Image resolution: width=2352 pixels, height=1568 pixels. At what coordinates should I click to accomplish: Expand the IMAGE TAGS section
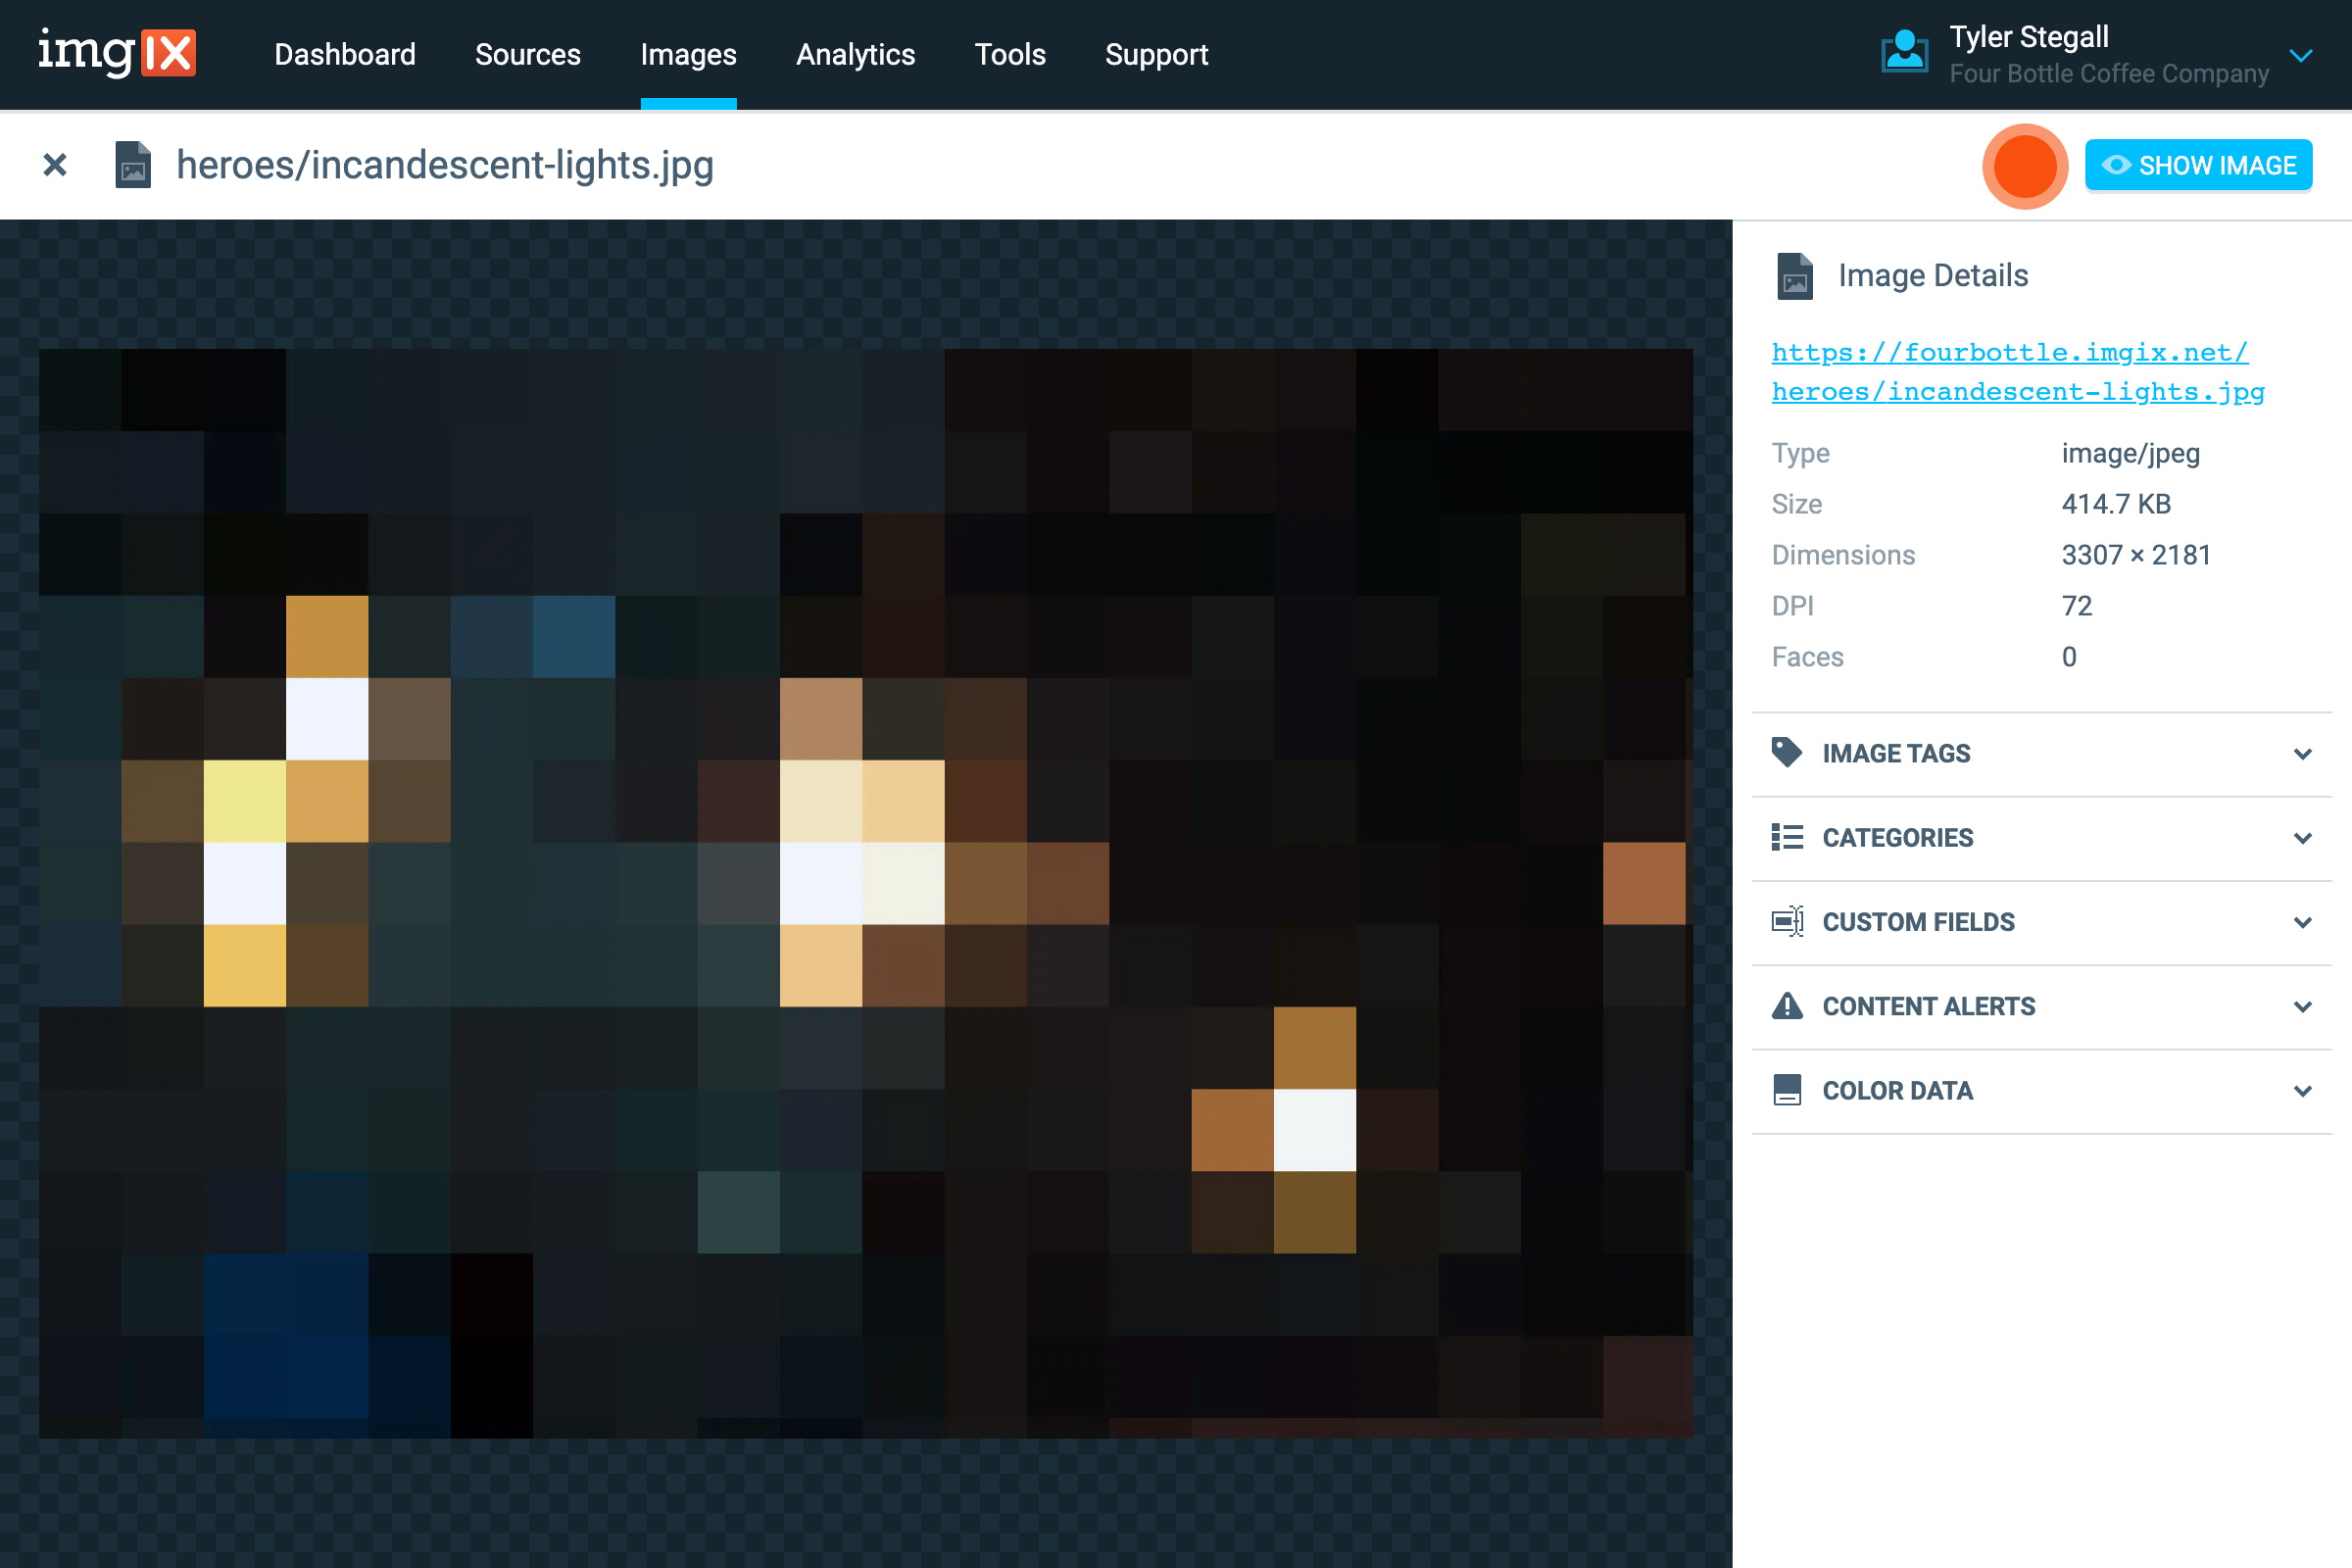pos(2304,753)
